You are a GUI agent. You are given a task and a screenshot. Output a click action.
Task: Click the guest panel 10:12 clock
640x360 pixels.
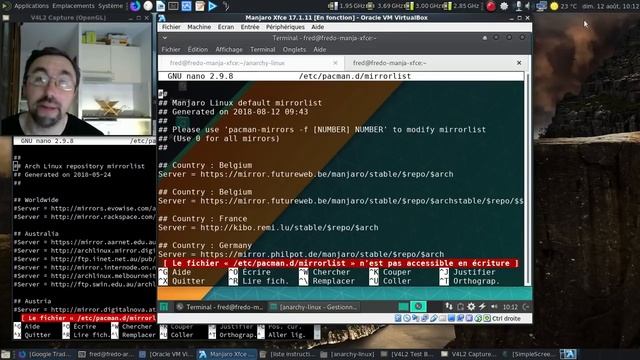(510, 307)
